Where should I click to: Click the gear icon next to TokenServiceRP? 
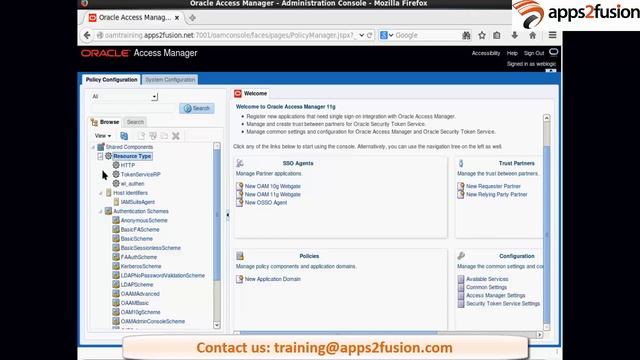[x=116, y=174]
